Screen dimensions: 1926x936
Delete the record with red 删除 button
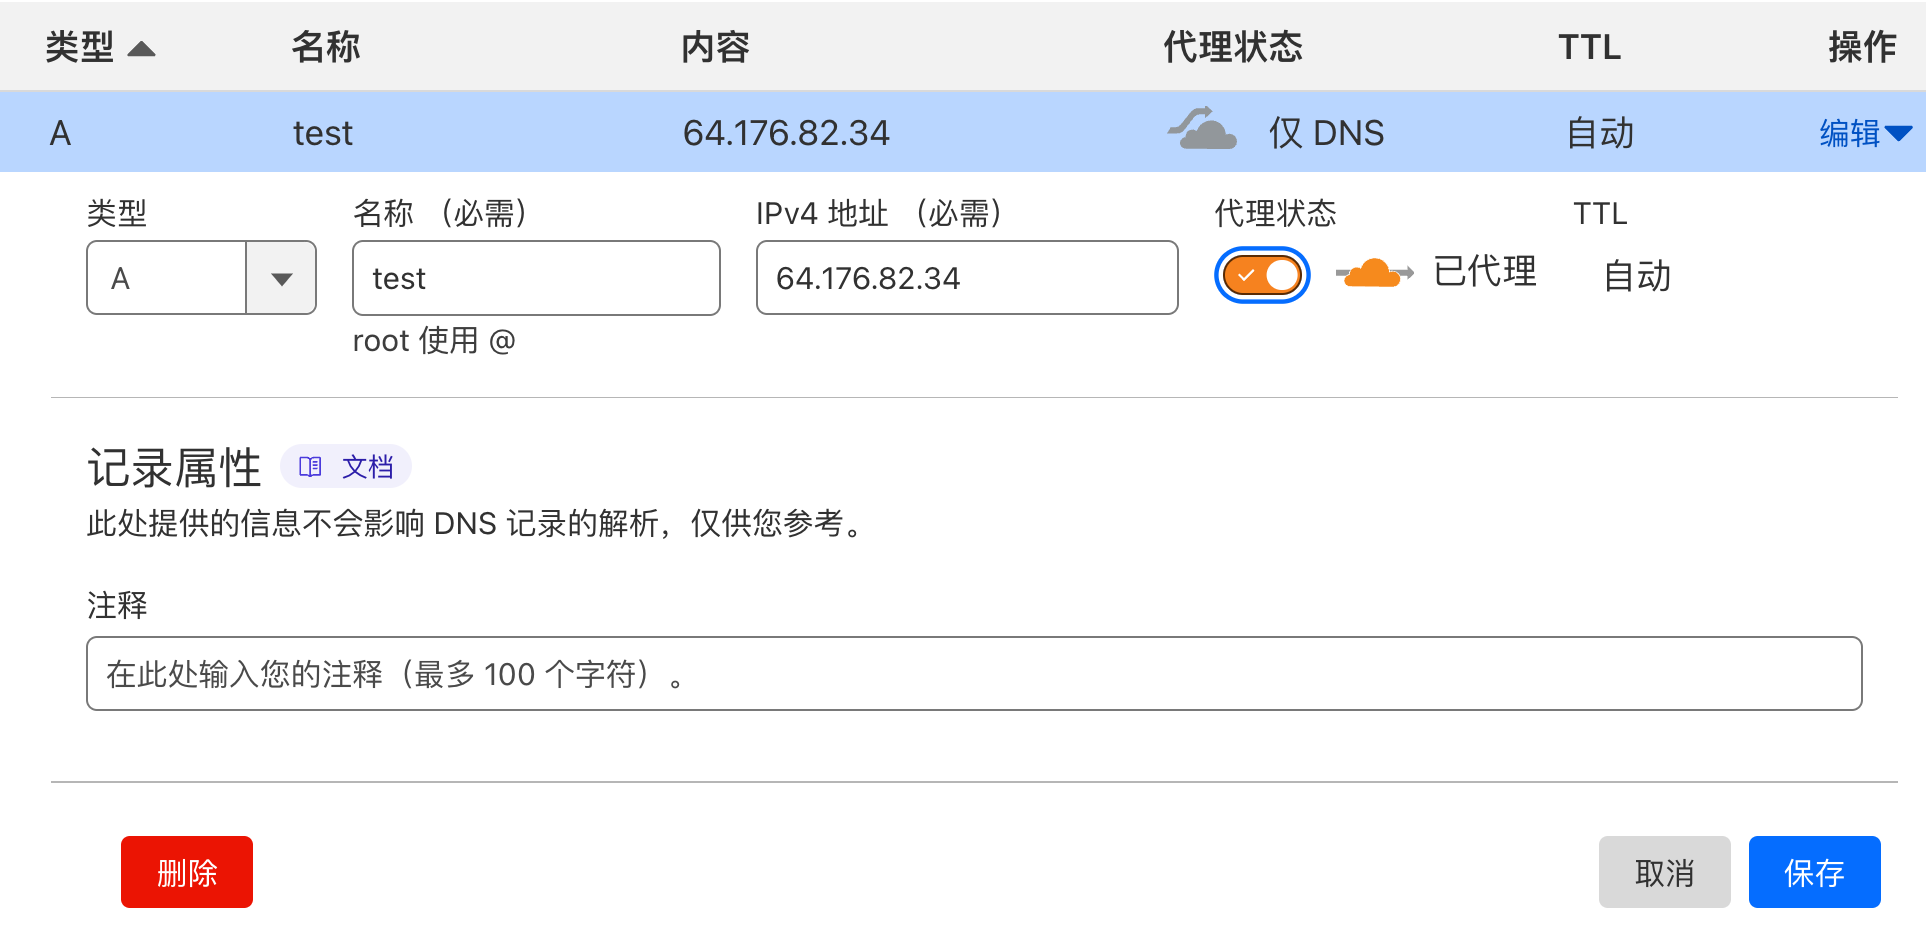[187, 872]
